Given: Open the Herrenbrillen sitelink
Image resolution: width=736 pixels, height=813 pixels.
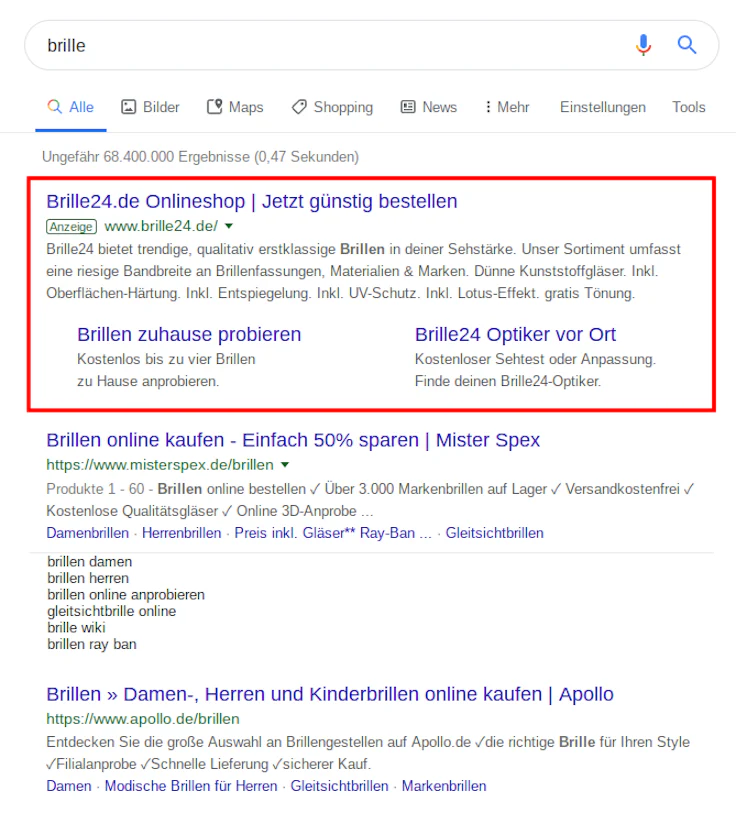Looking at the screenshot, I should pos(182,533).
